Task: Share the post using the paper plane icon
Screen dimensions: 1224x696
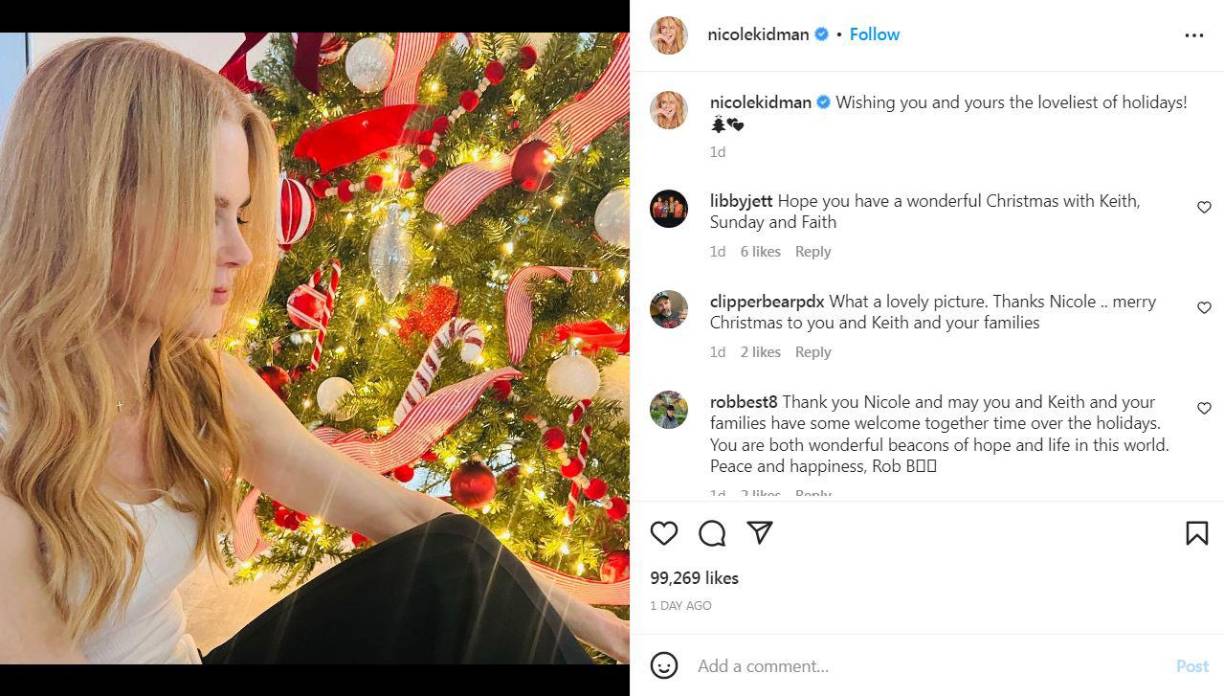Action: pos(761,533)
